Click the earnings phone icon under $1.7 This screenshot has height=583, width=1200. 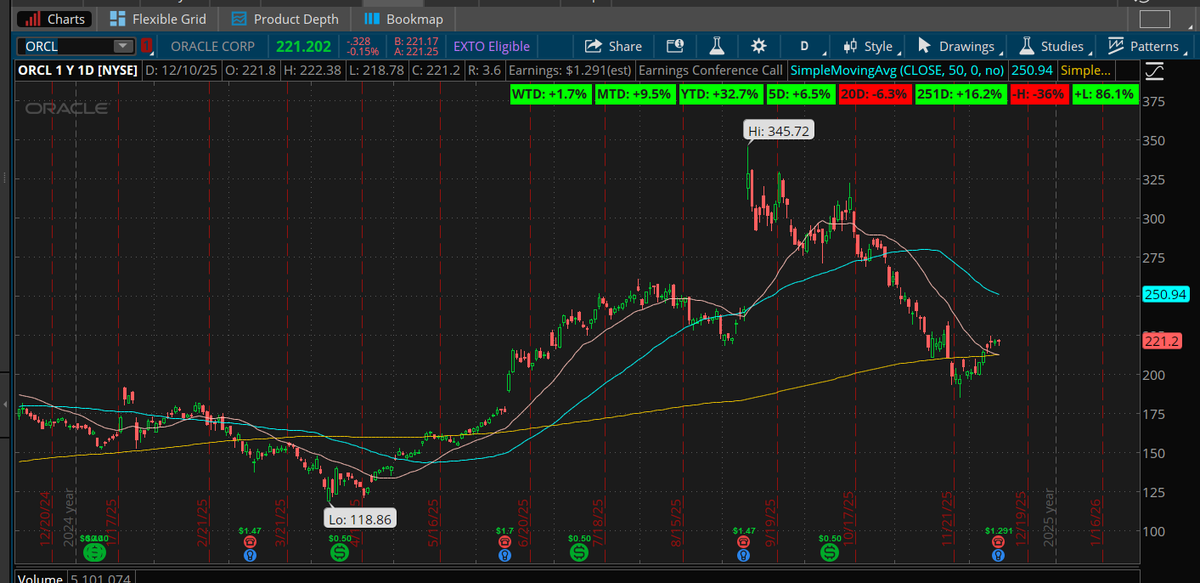(505, 541)
